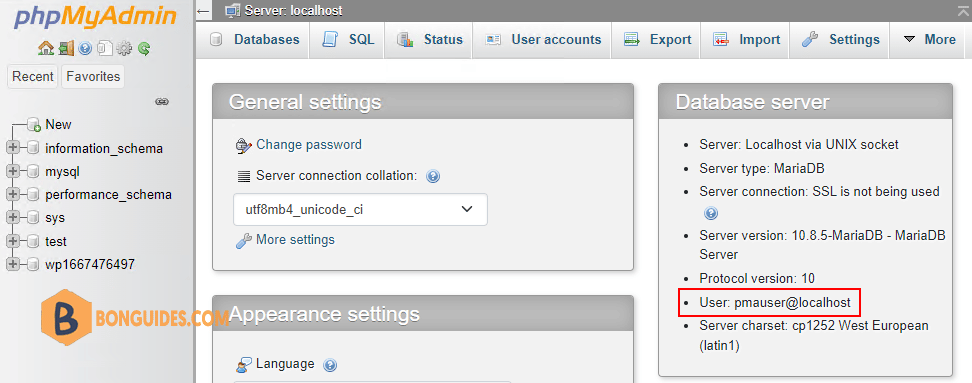Reload navigation panel with green arrow icon
Image resolution: width=972 pixels, height=383 pixels.
click(x=144, y=48)
